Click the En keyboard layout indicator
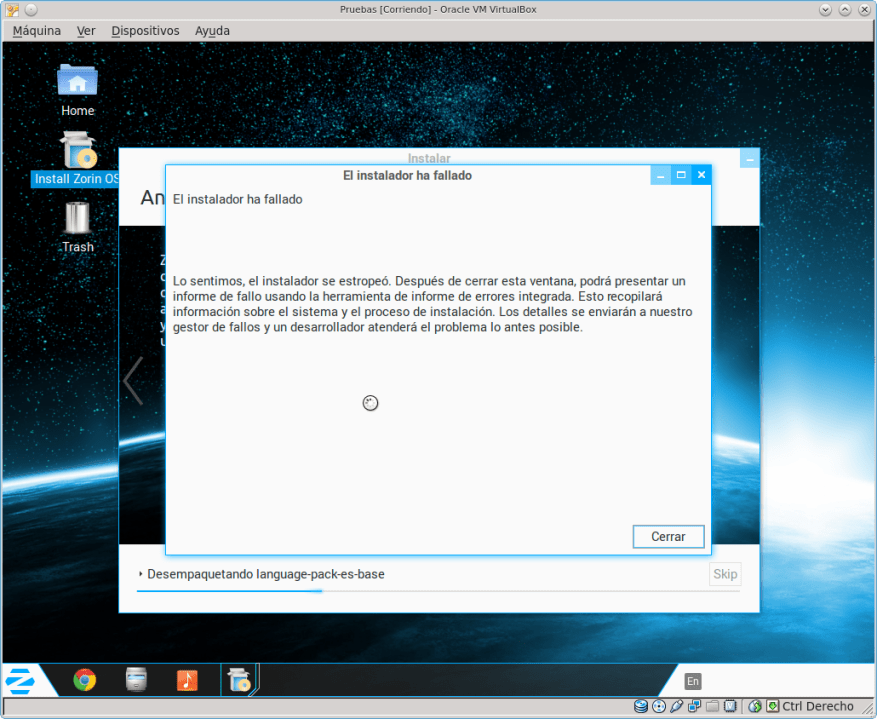Screen dimensions: 877x719 click(x=693, y=681)
